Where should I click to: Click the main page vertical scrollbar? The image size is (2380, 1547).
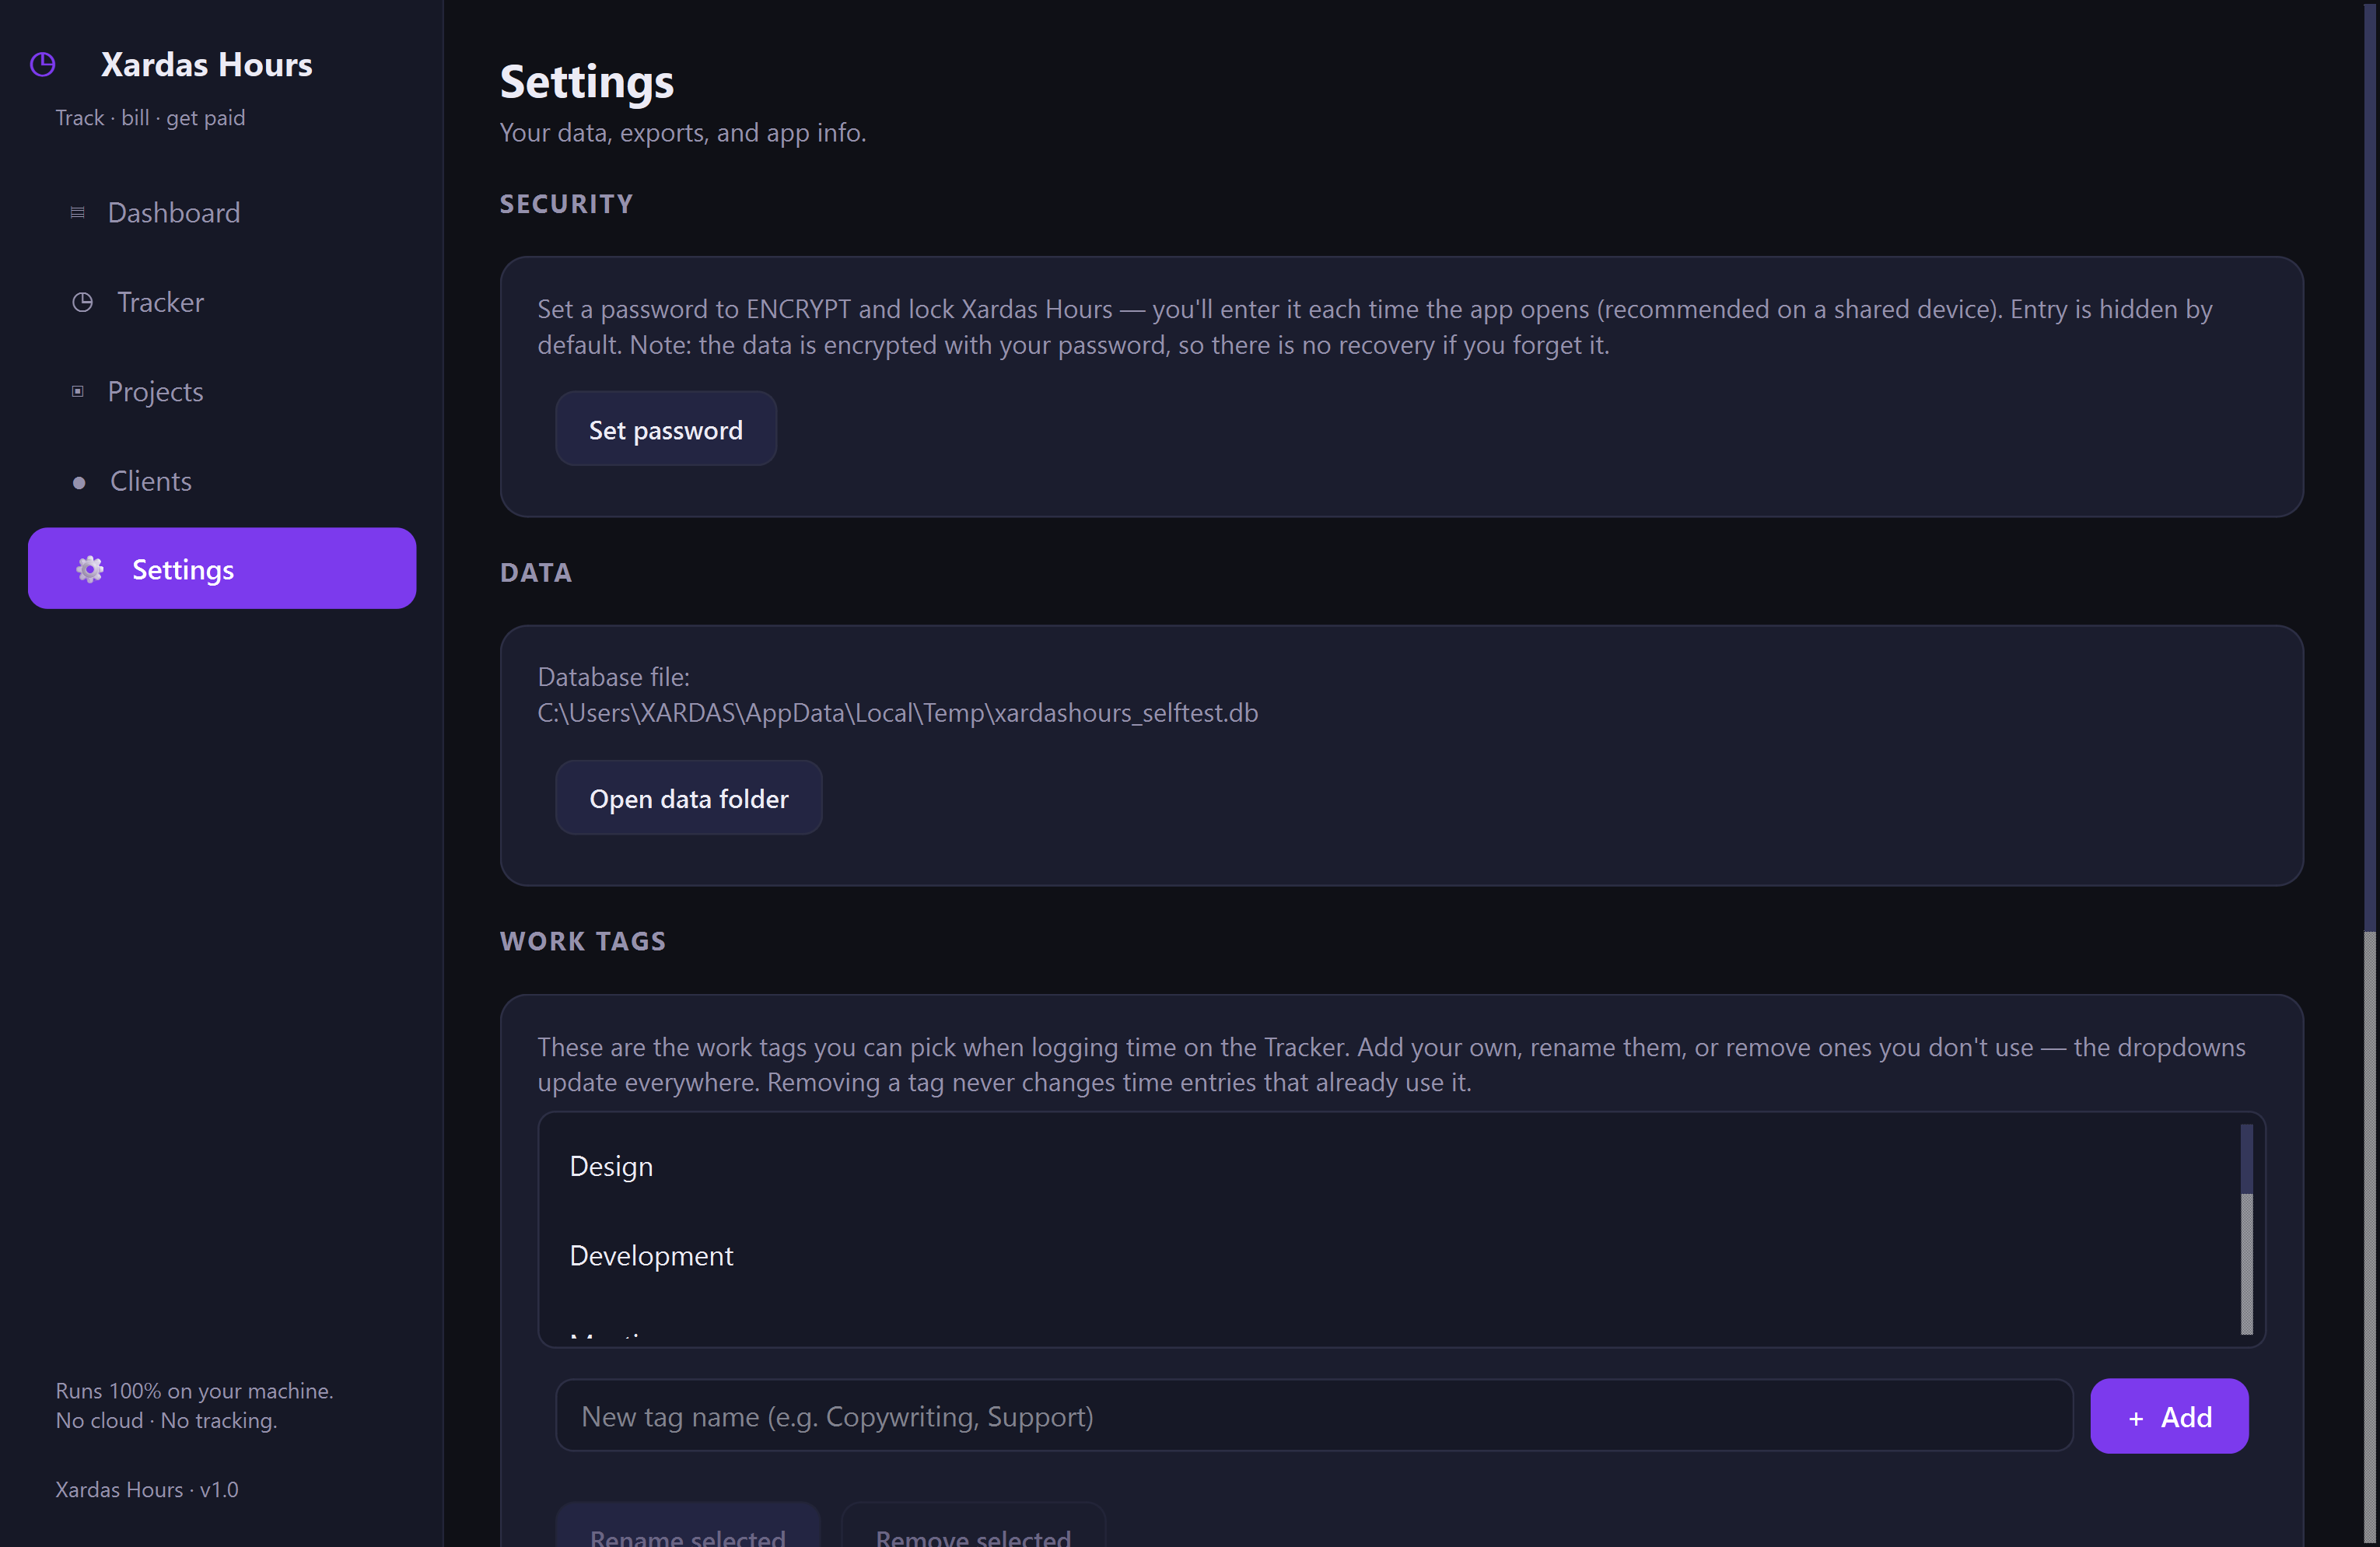click(x=2370, y=773)
